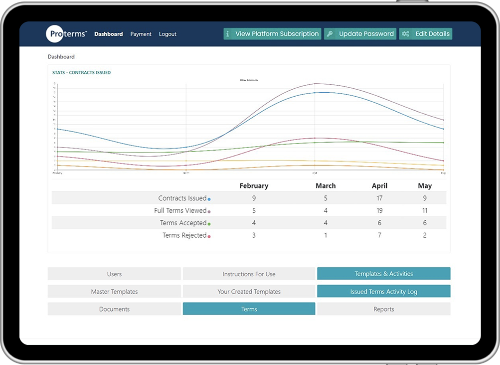Screen dimensions: 500x365
Task: Go to the Payment menu item
Action: 141,34
